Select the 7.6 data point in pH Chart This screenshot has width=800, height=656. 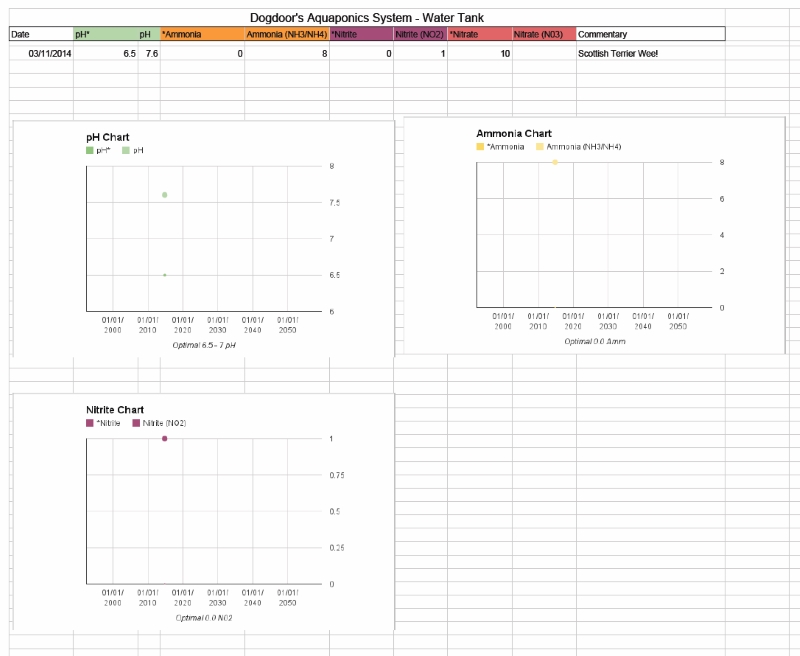pos(164,195)
